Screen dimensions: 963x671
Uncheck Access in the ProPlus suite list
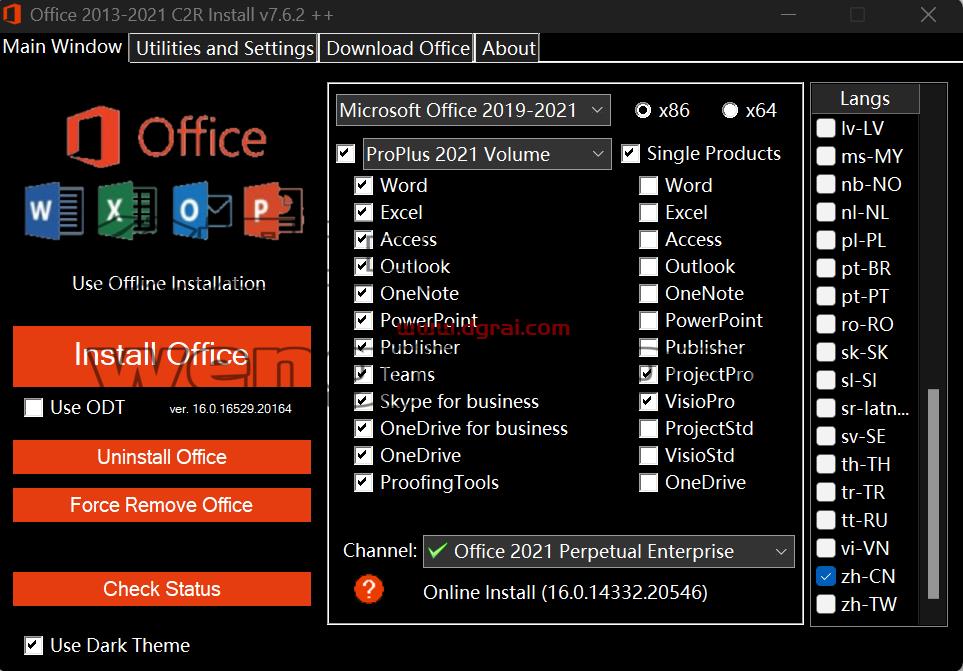[364, 239]
